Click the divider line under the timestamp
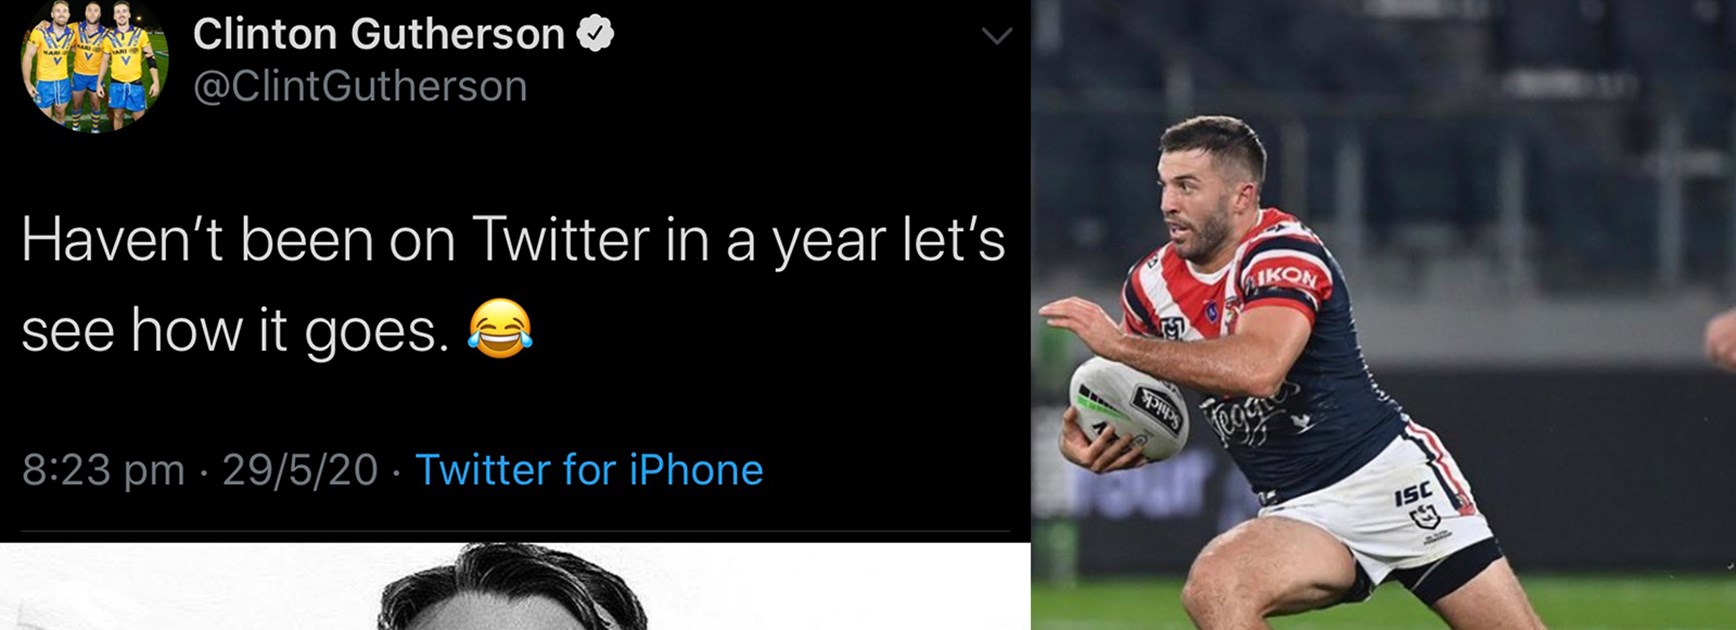The image size is (1736, 630). [x=514, y=531]
